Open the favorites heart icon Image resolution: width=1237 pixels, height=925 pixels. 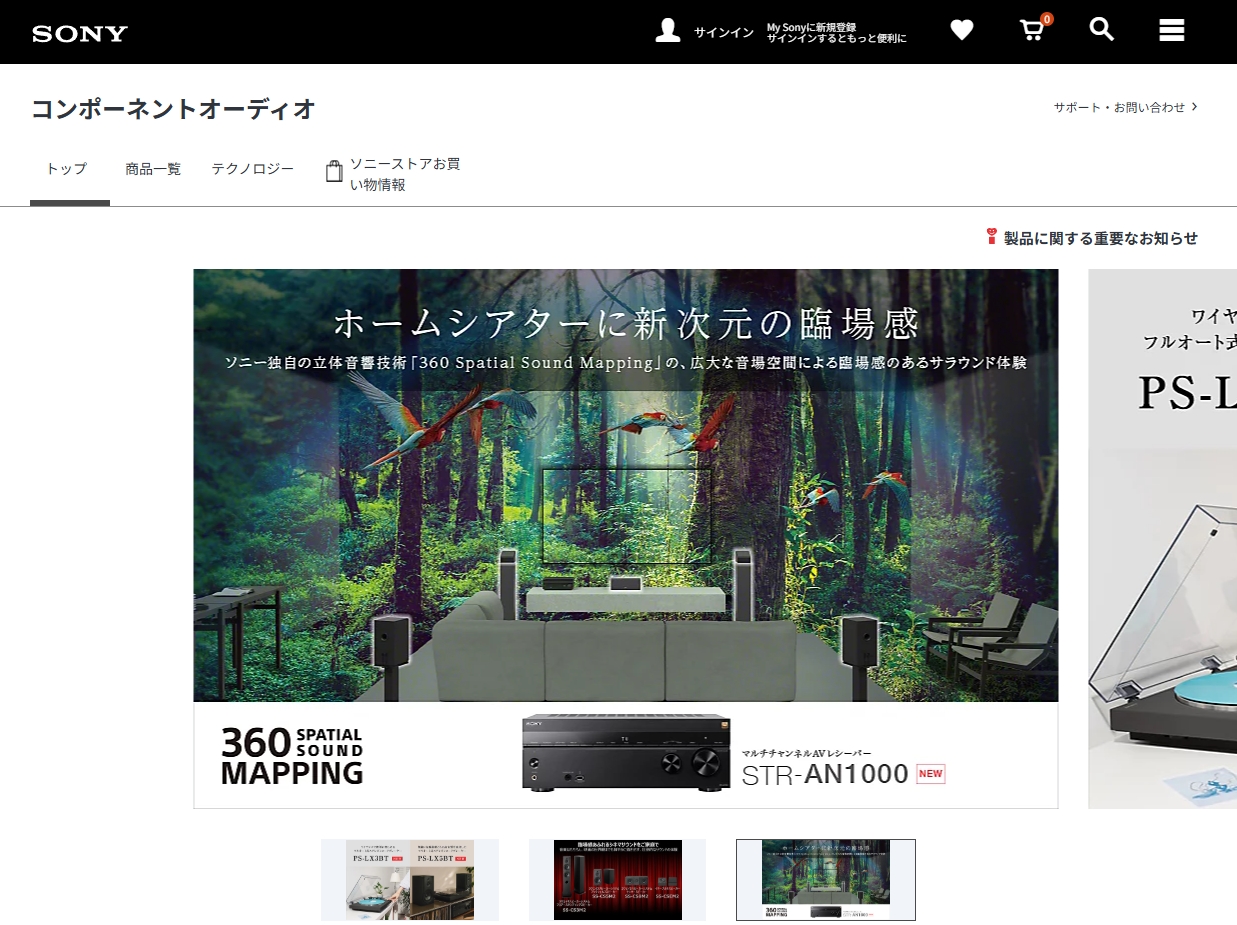[x=961, y=31]
